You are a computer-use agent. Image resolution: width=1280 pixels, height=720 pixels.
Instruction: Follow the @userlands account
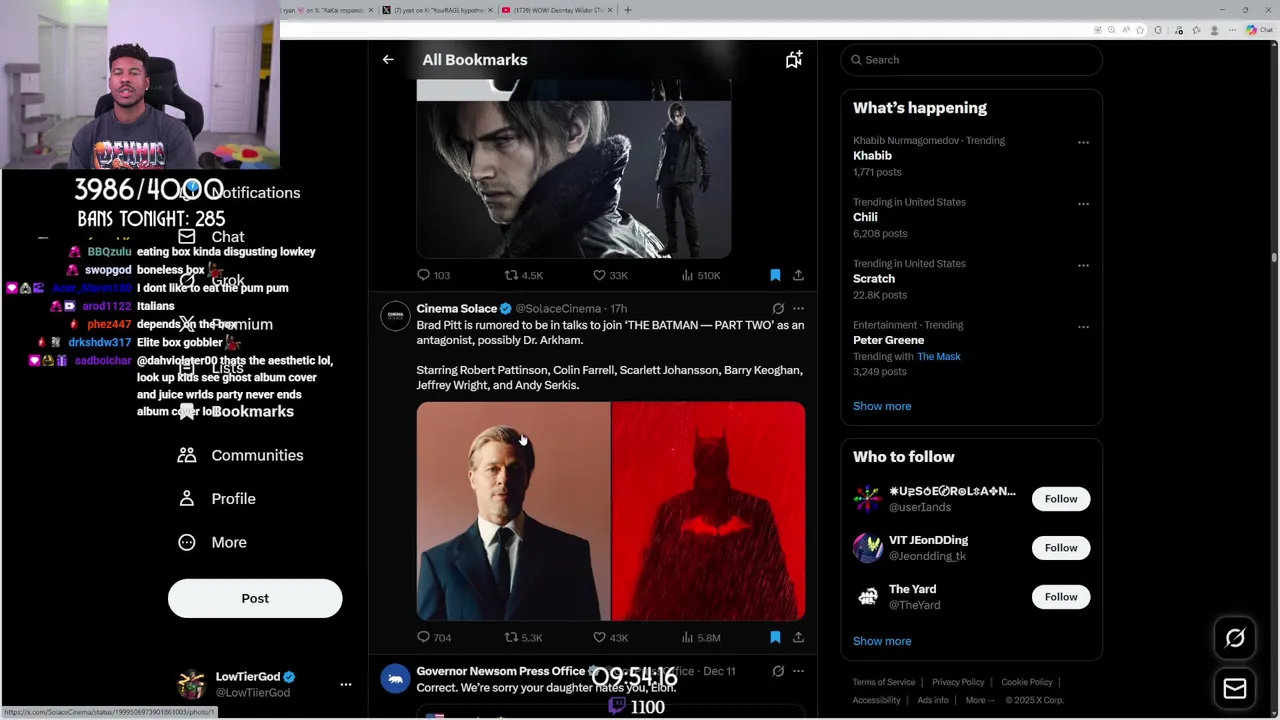pos(1061,499)
